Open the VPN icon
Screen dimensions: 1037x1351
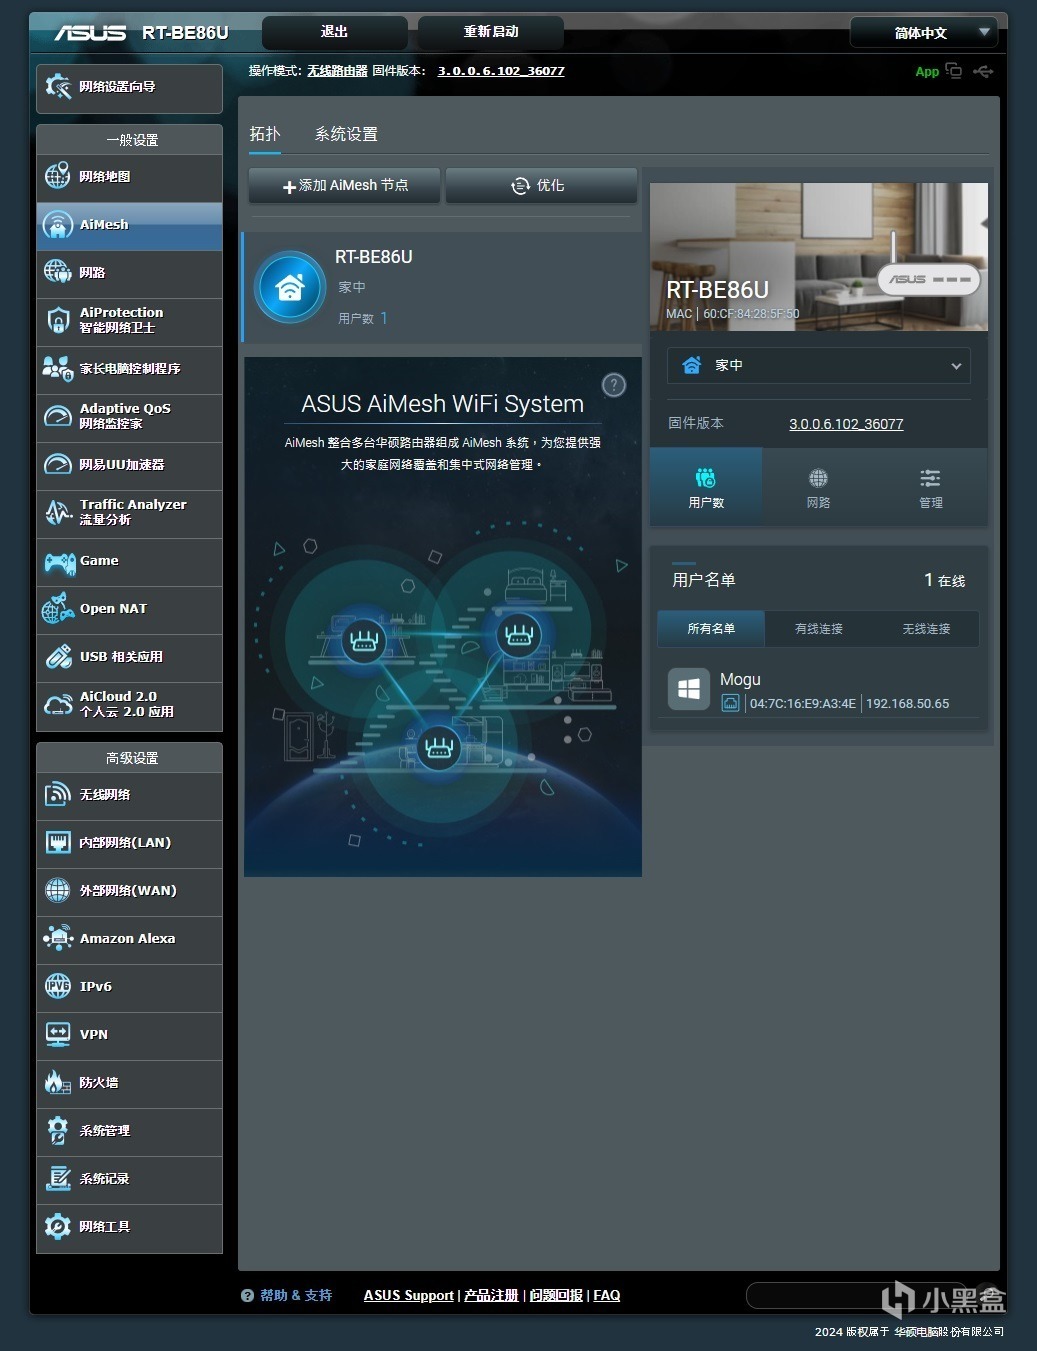coord(58,1034)
